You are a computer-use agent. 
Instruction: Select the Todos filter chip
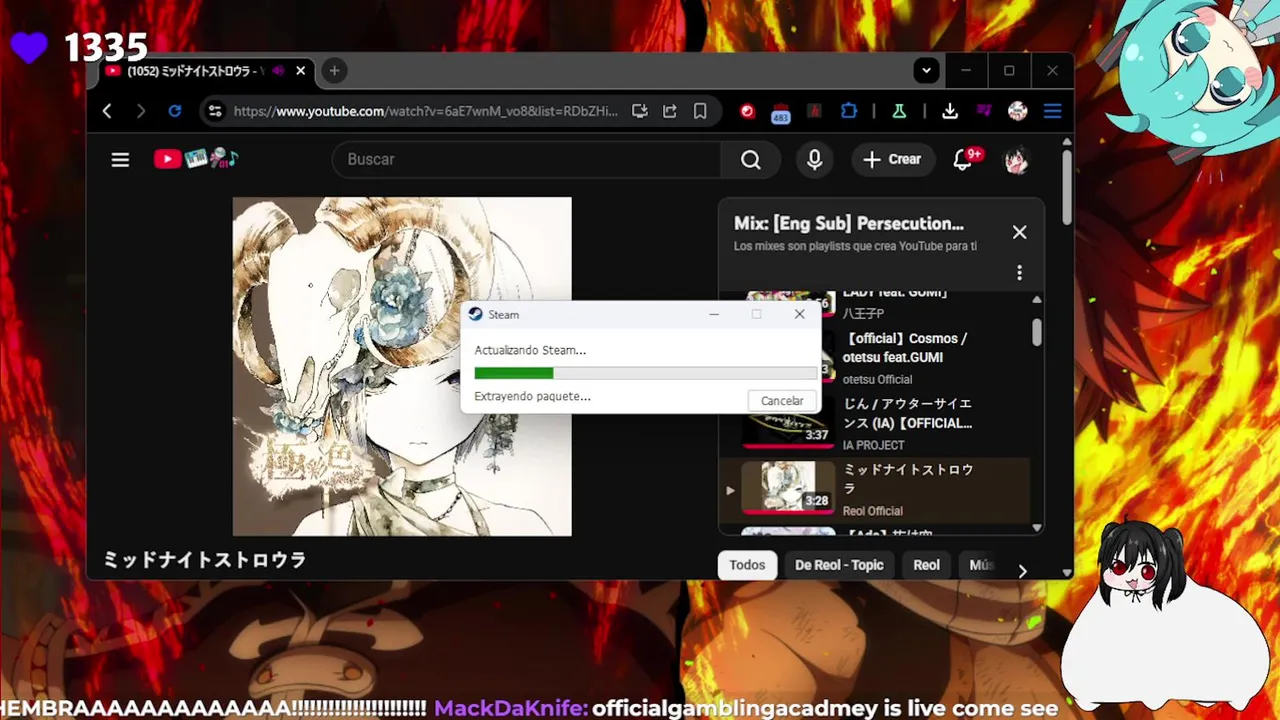click(747, 565)
